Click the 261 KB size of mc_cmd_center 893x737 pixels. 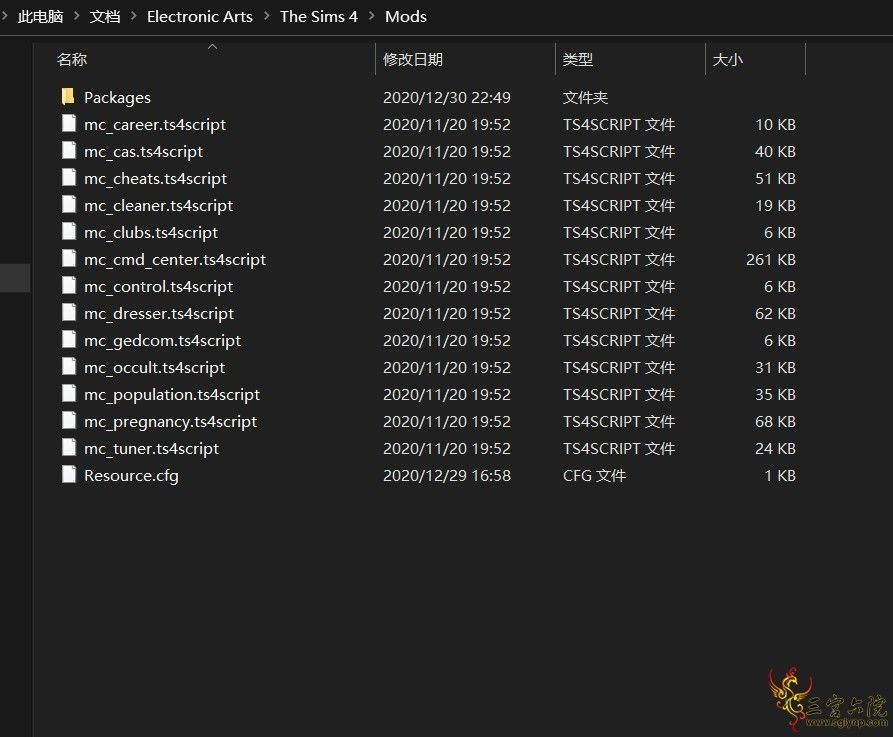pos(771,259)
